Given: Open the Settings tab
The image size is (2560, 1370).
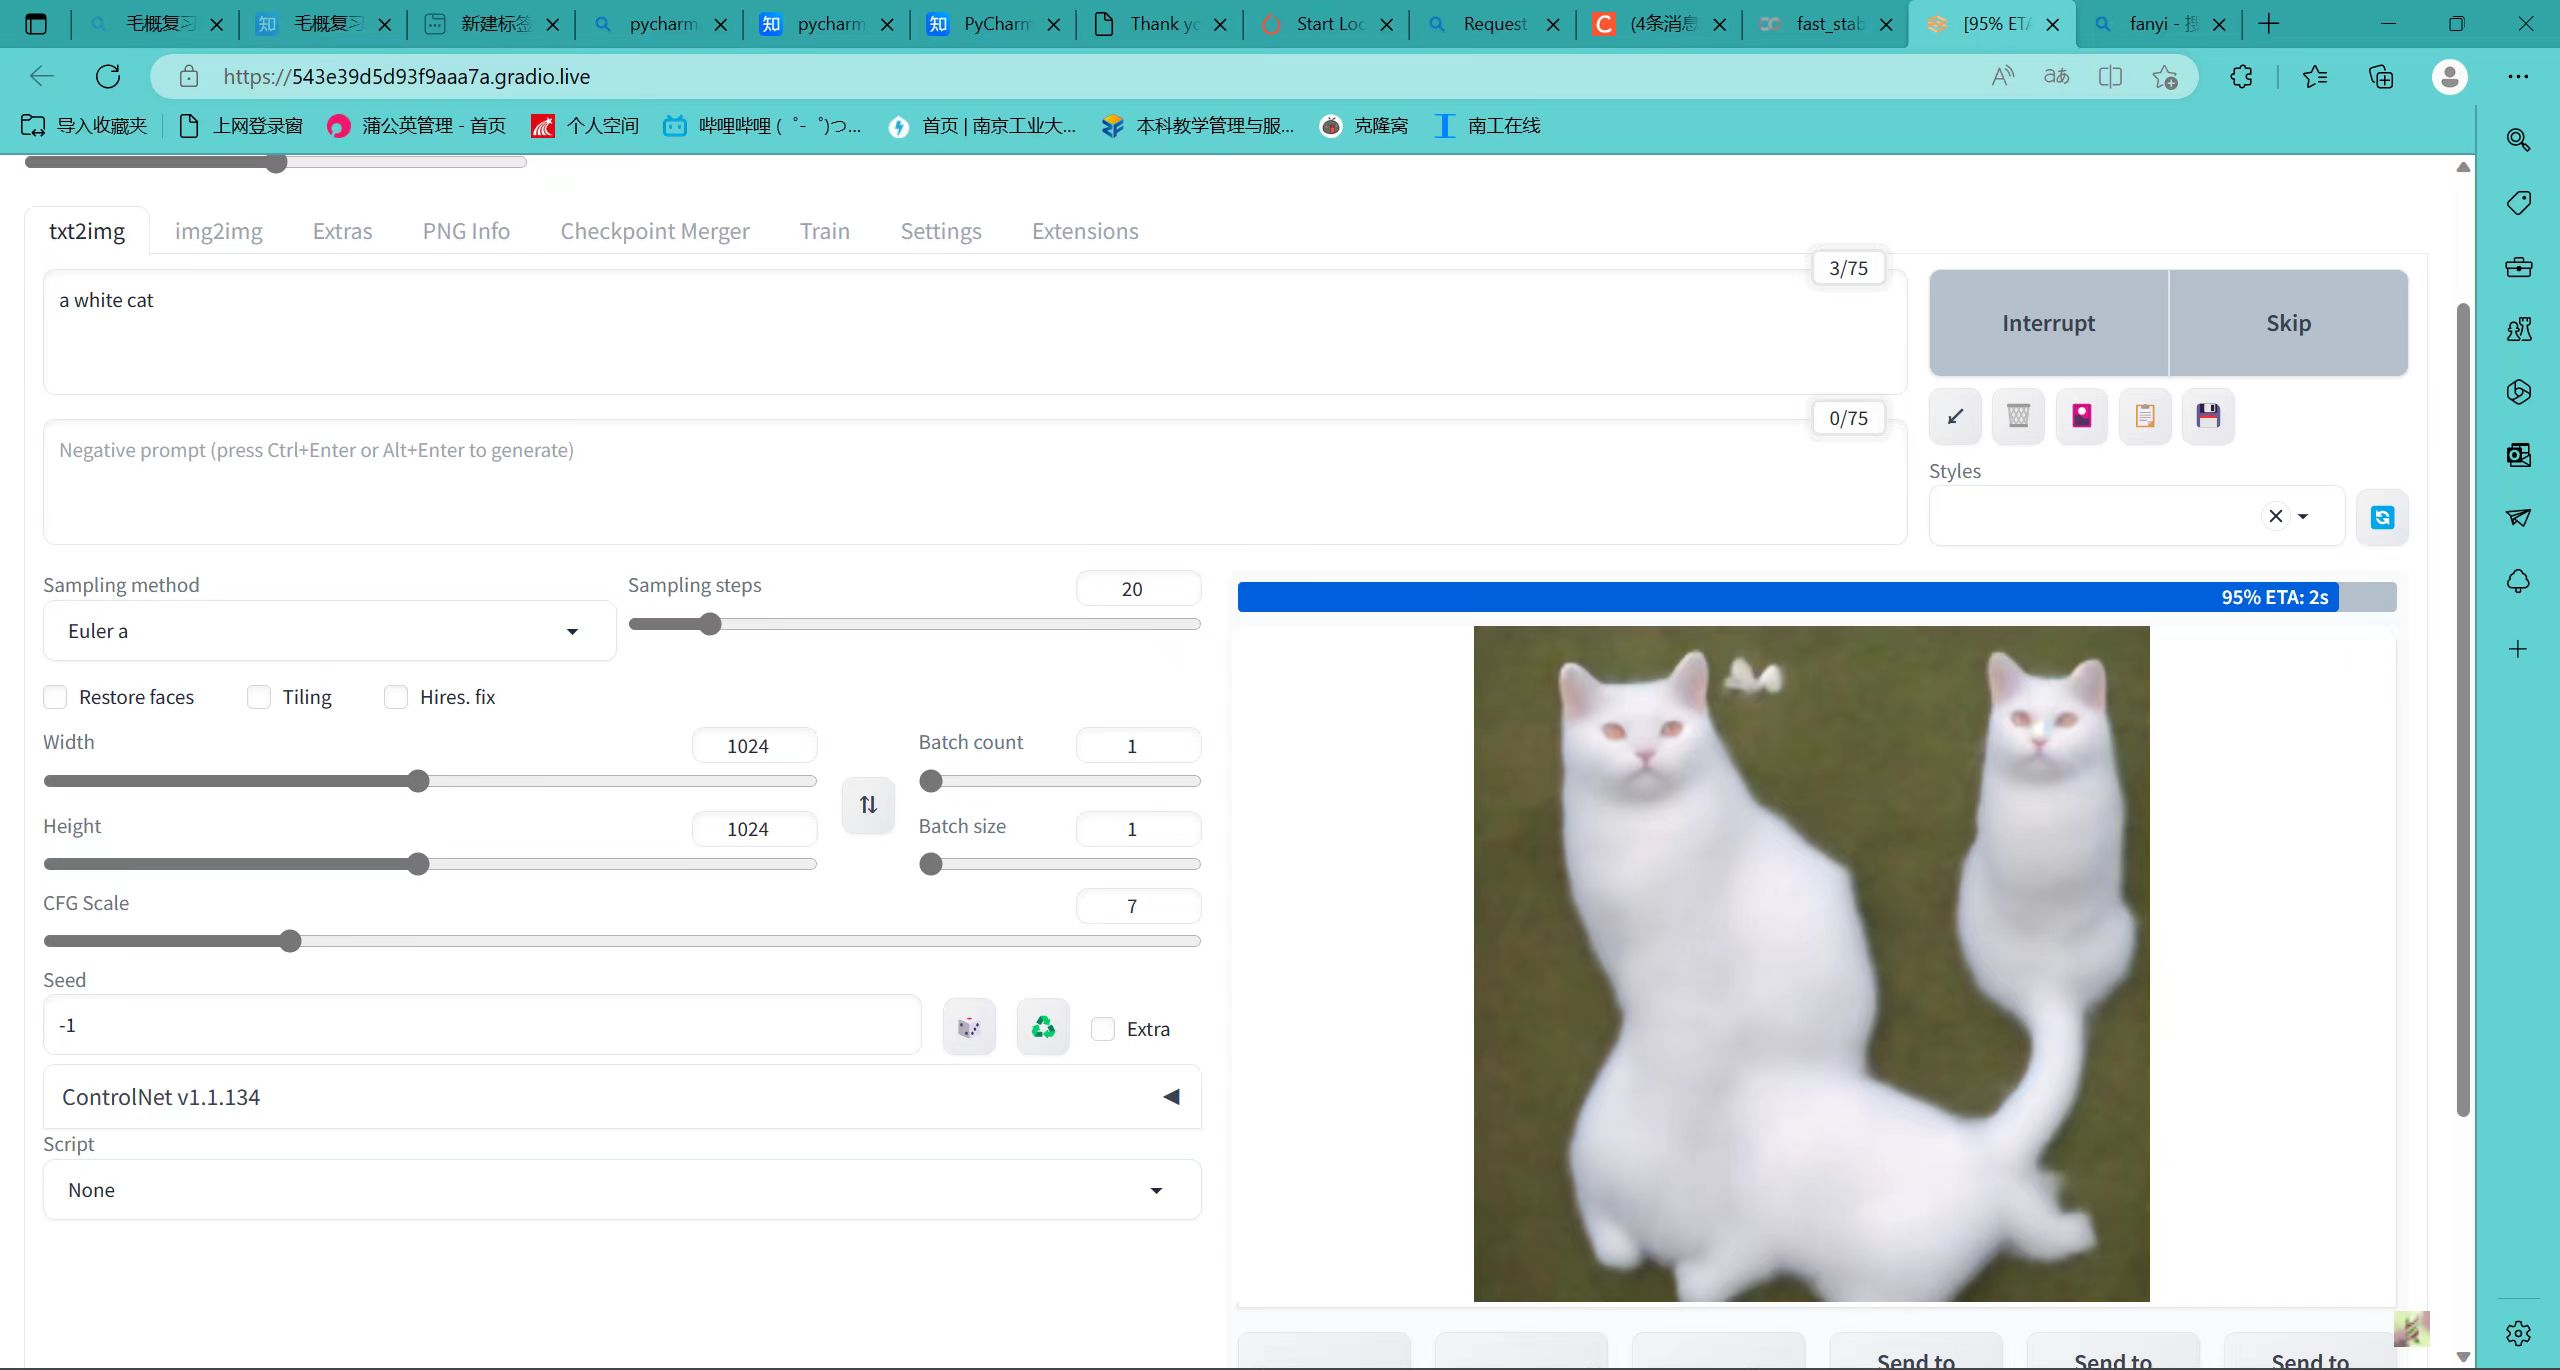Looking at the screenshot, I should (940, 231).
